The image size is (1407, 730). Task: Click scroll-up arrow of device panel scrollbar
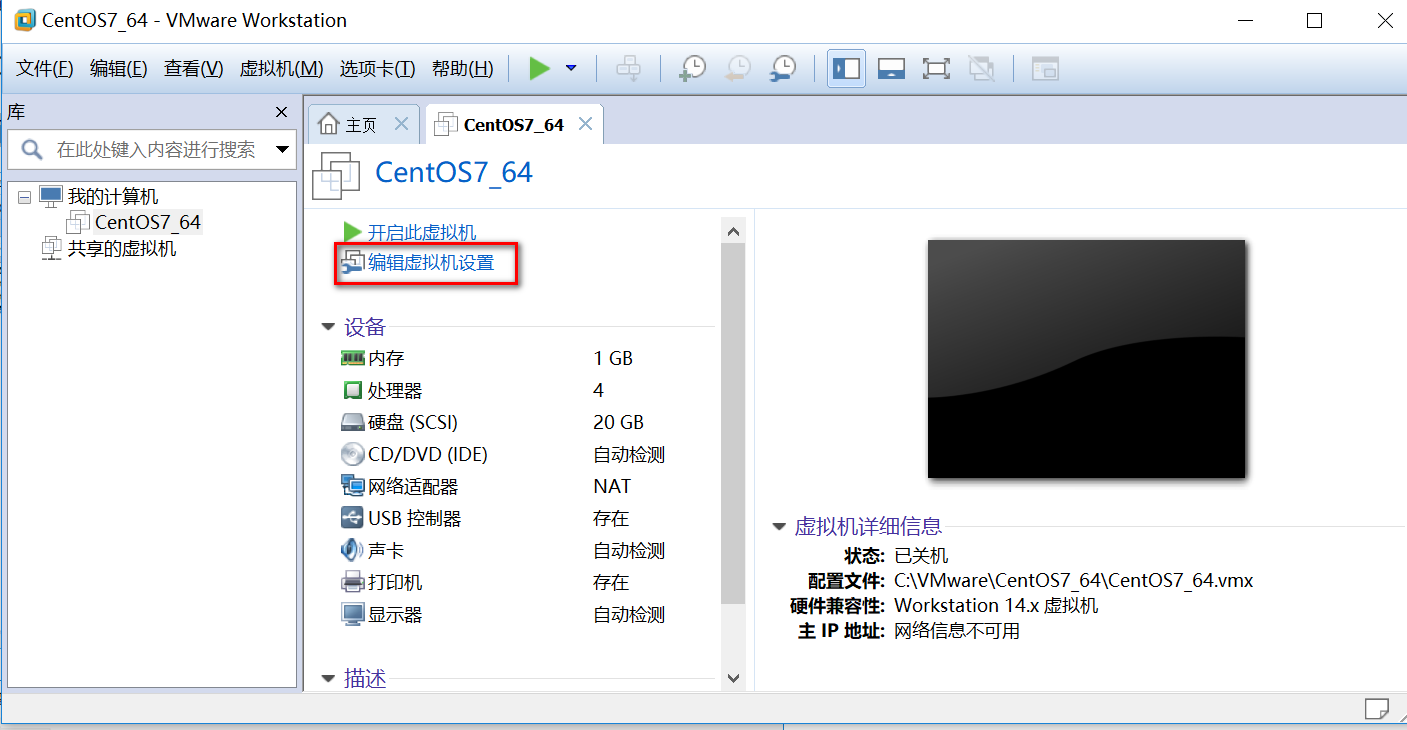733,231
